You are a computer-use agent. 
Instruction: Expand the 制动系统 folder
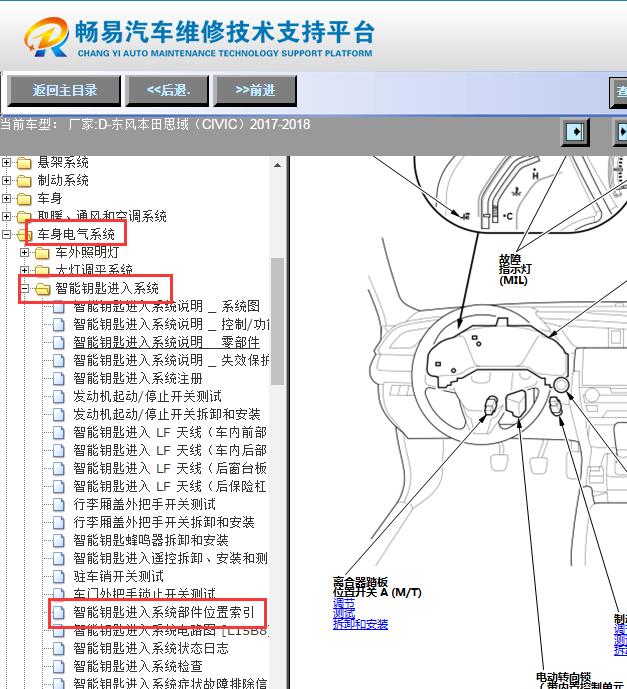point(6,181)
